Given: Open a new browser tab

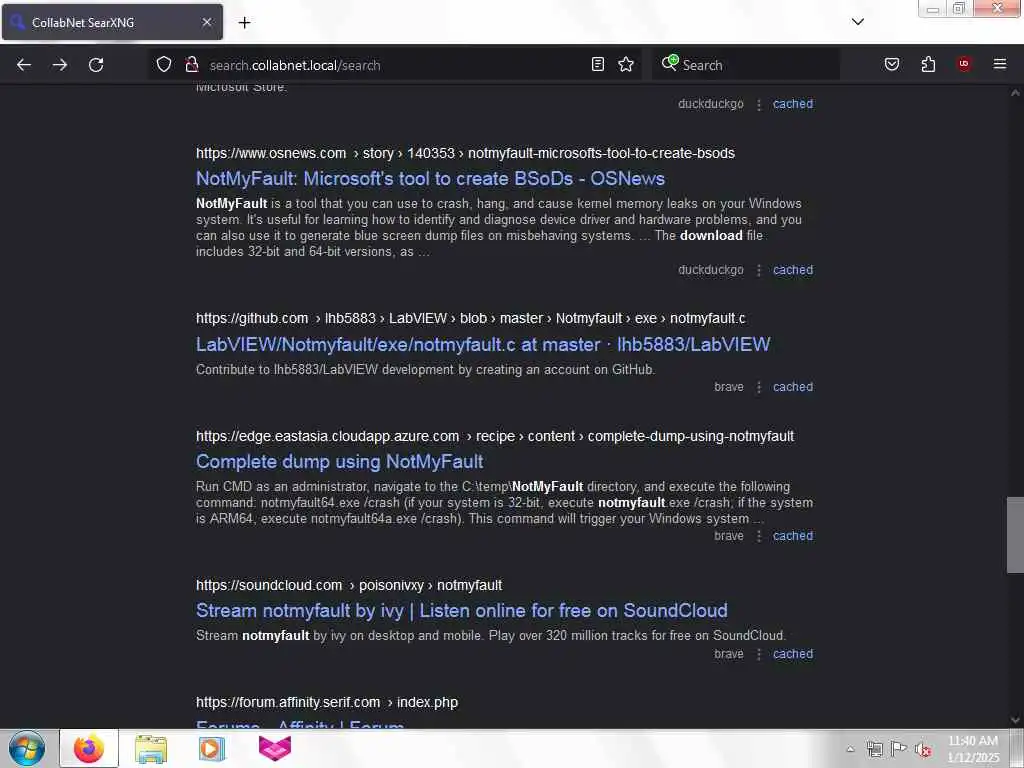Looking at the screenshot, I should click(x=244, y=23).
